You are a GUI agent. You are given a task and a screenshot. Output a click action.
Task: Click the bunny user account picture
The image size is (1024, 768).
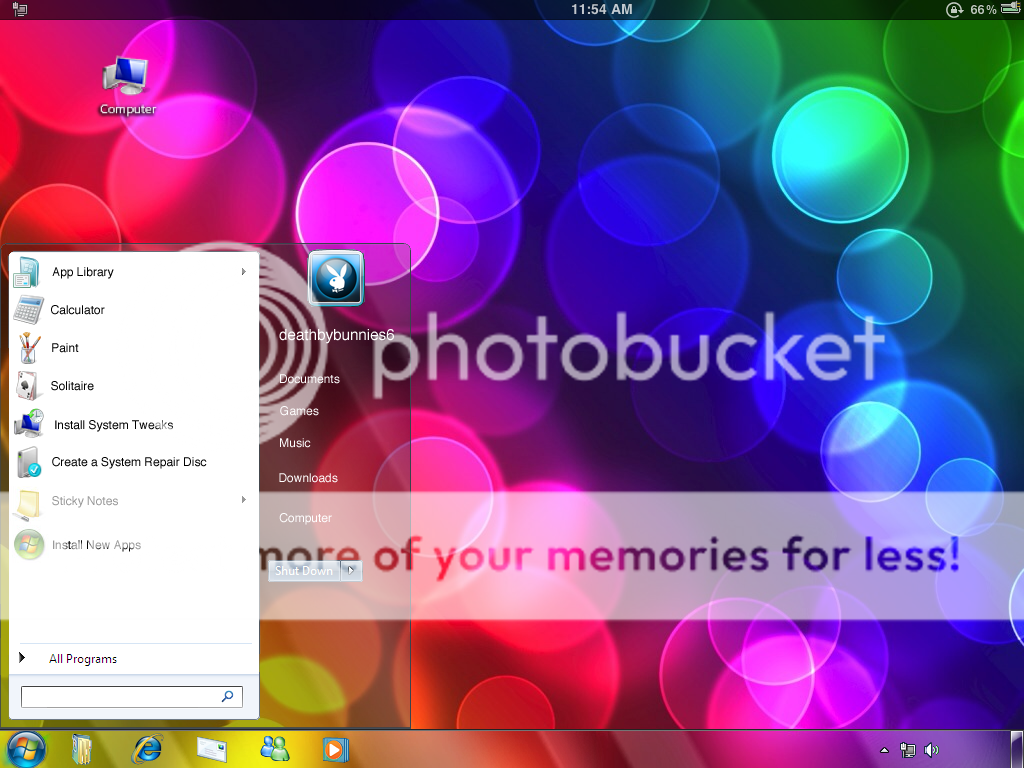(336, 278)
